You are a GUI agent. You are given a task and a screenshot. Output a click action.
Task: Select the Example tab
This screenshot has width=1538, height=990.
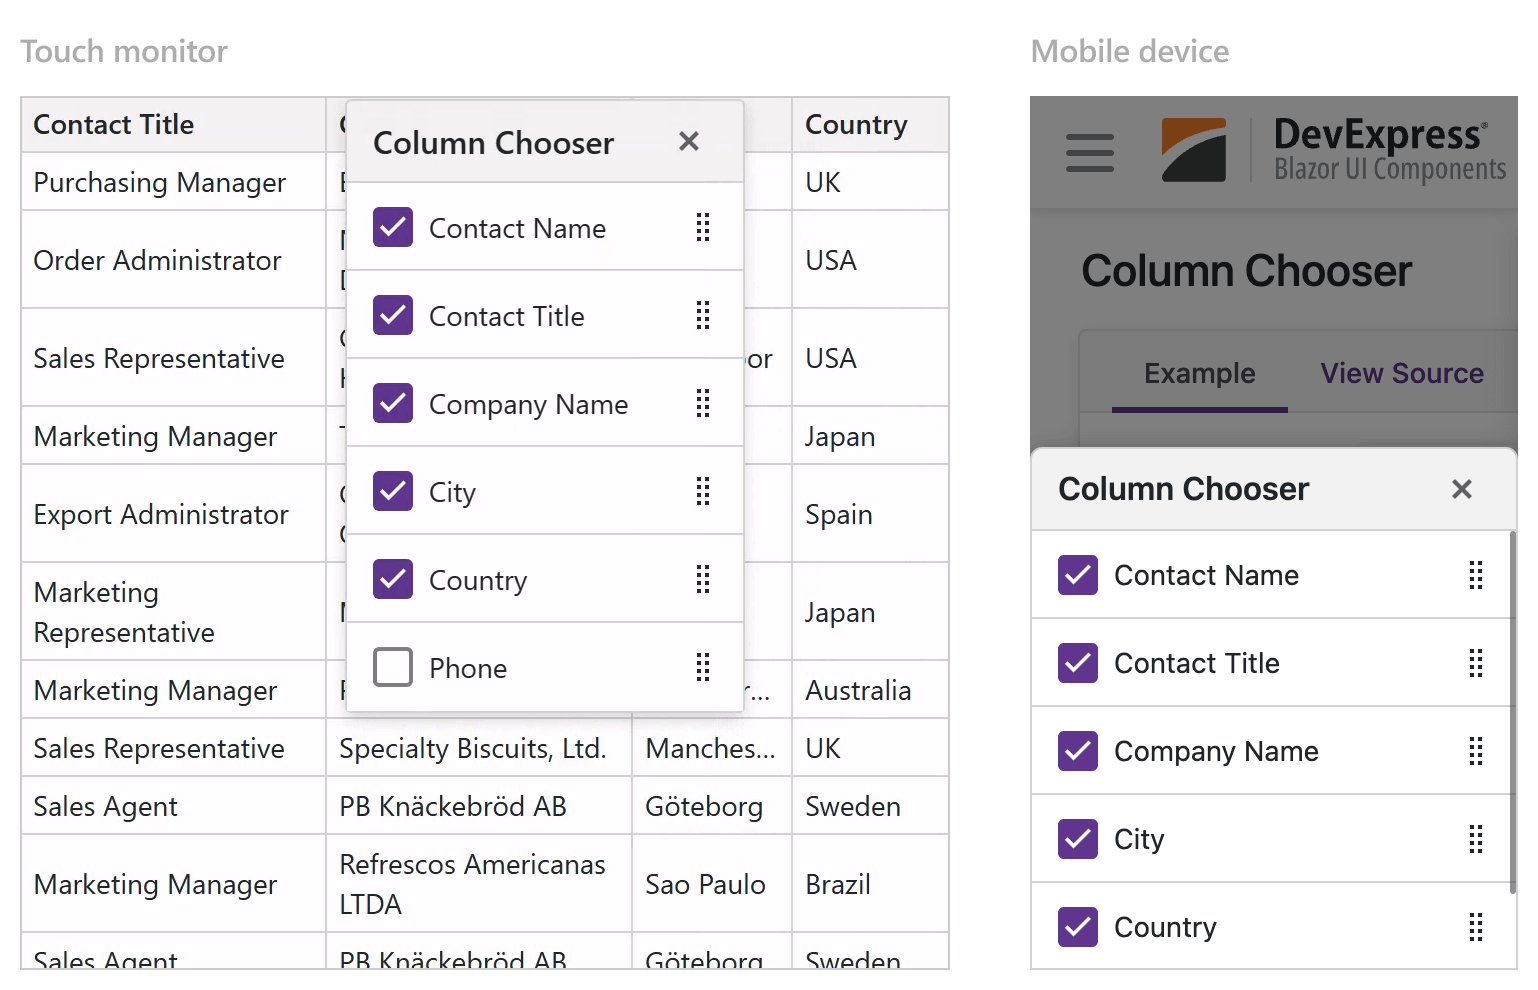coord(1199,373)
